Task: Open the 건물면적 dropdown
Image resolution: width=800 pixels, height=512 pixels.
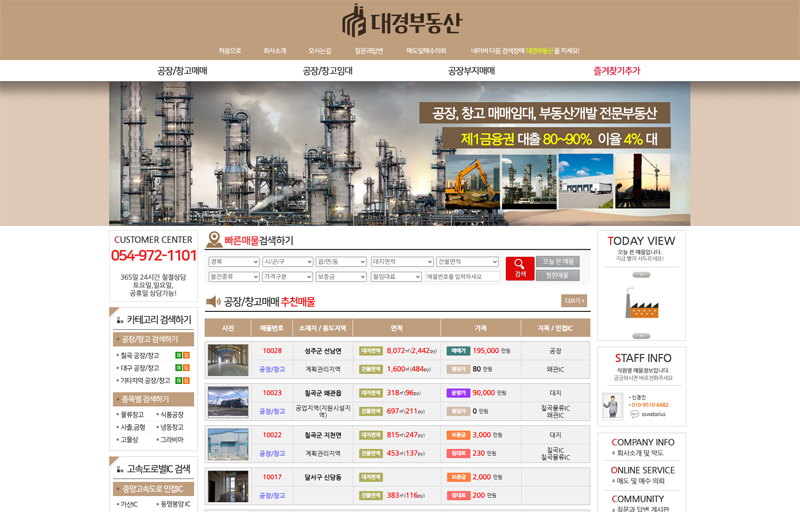Action: pos(467,262)
